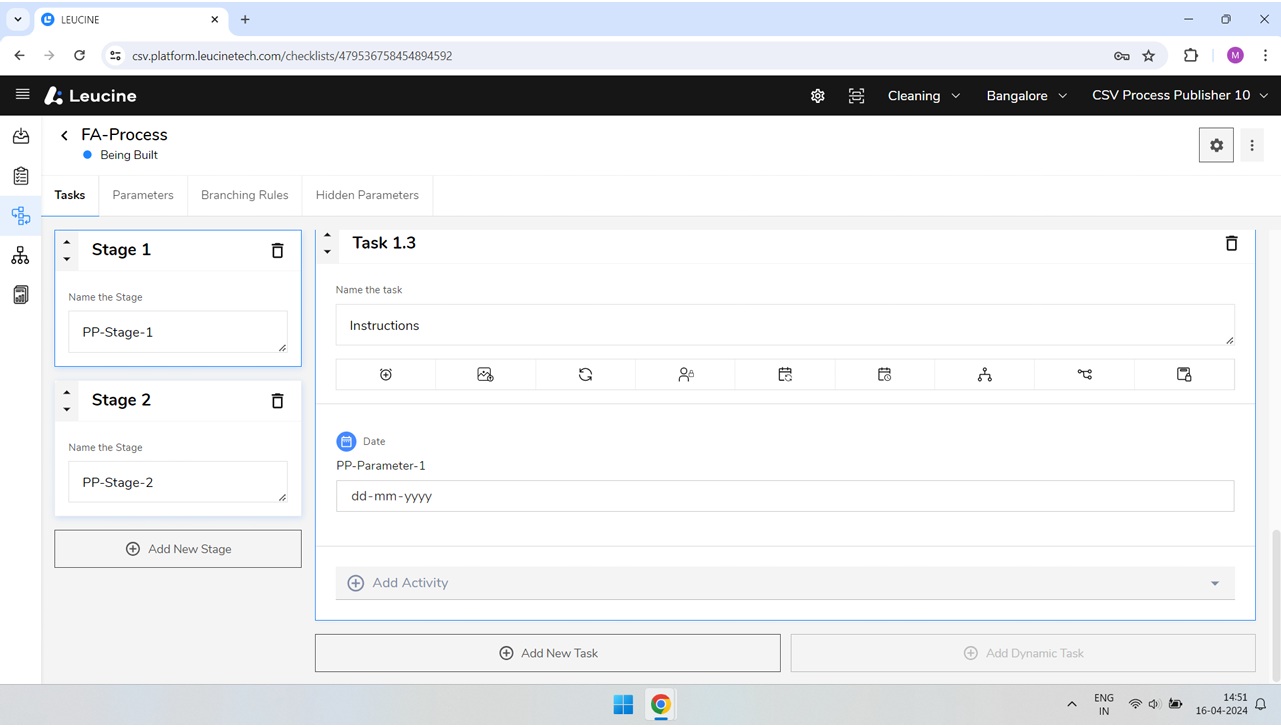The image size is (1281, 727).
Task: Click Add Dynamic Task button
Action: (1023, 653)
